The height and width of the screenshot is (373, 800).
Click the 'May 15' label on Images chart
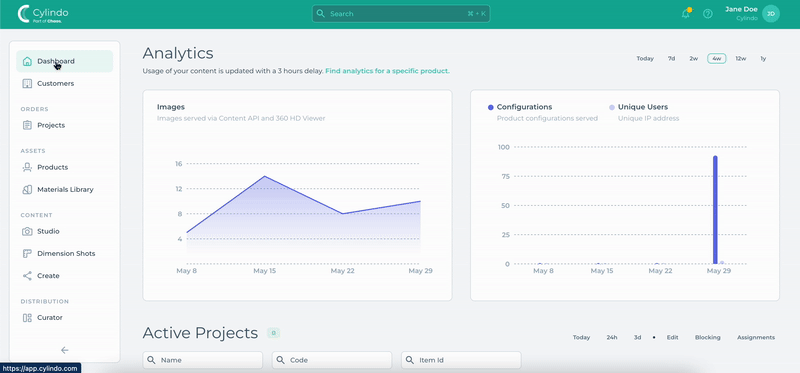click(264, 271)
